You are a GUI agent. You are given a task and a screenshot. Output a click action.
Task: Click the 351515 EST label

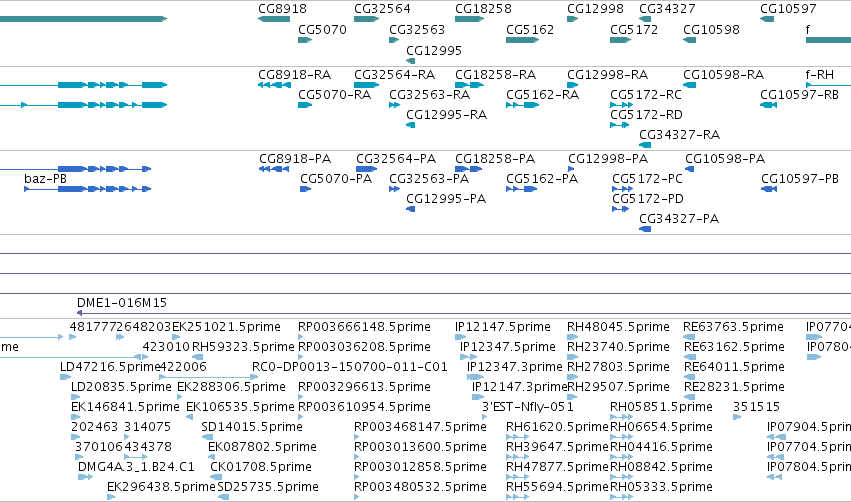click(x=756, y=406)
